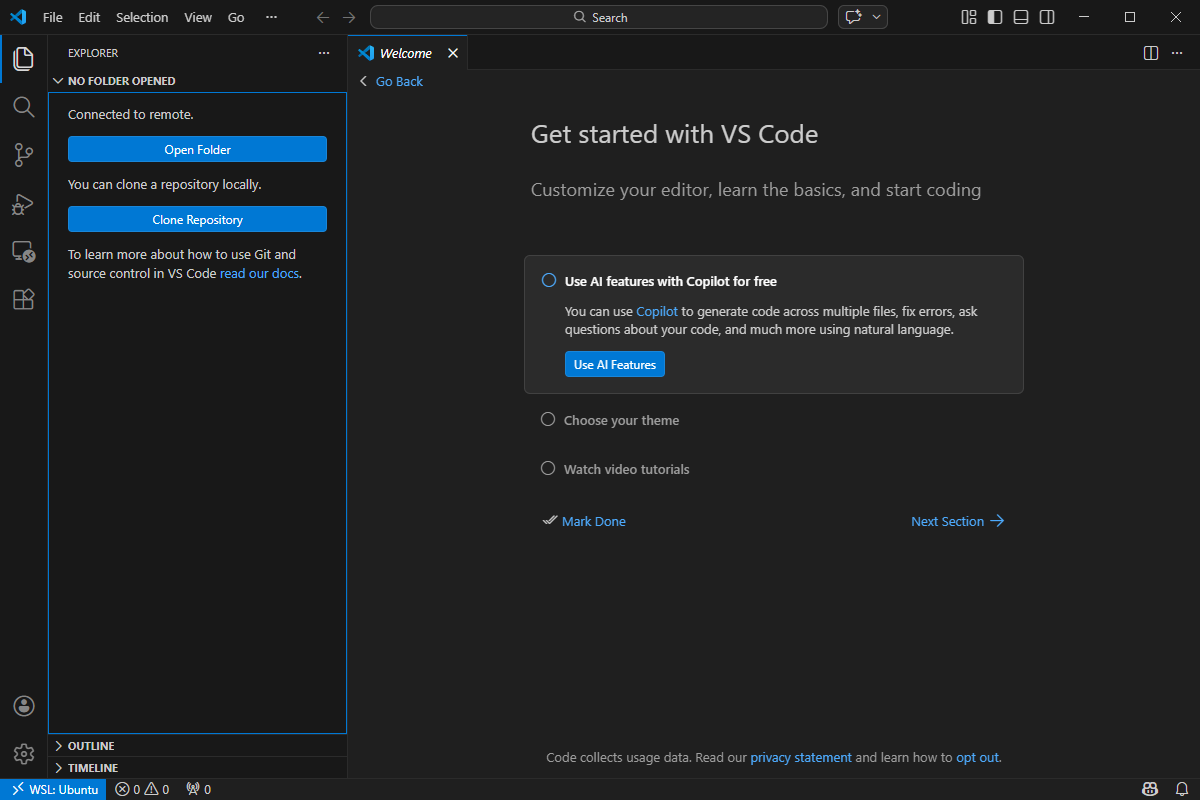Follow the Next Section link
Image resolution: width=1200 pixels, height=800 pixels.
click(x=957, y=521)
